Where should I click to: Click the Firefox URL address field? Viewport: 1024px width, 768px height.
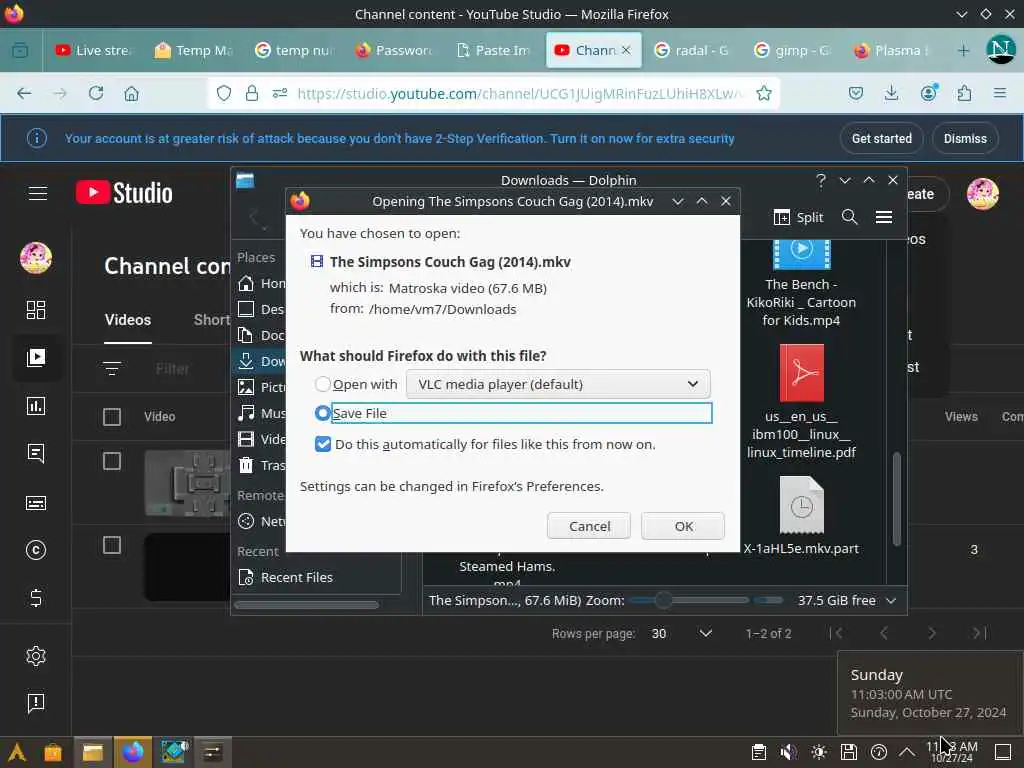click(520, 93)
